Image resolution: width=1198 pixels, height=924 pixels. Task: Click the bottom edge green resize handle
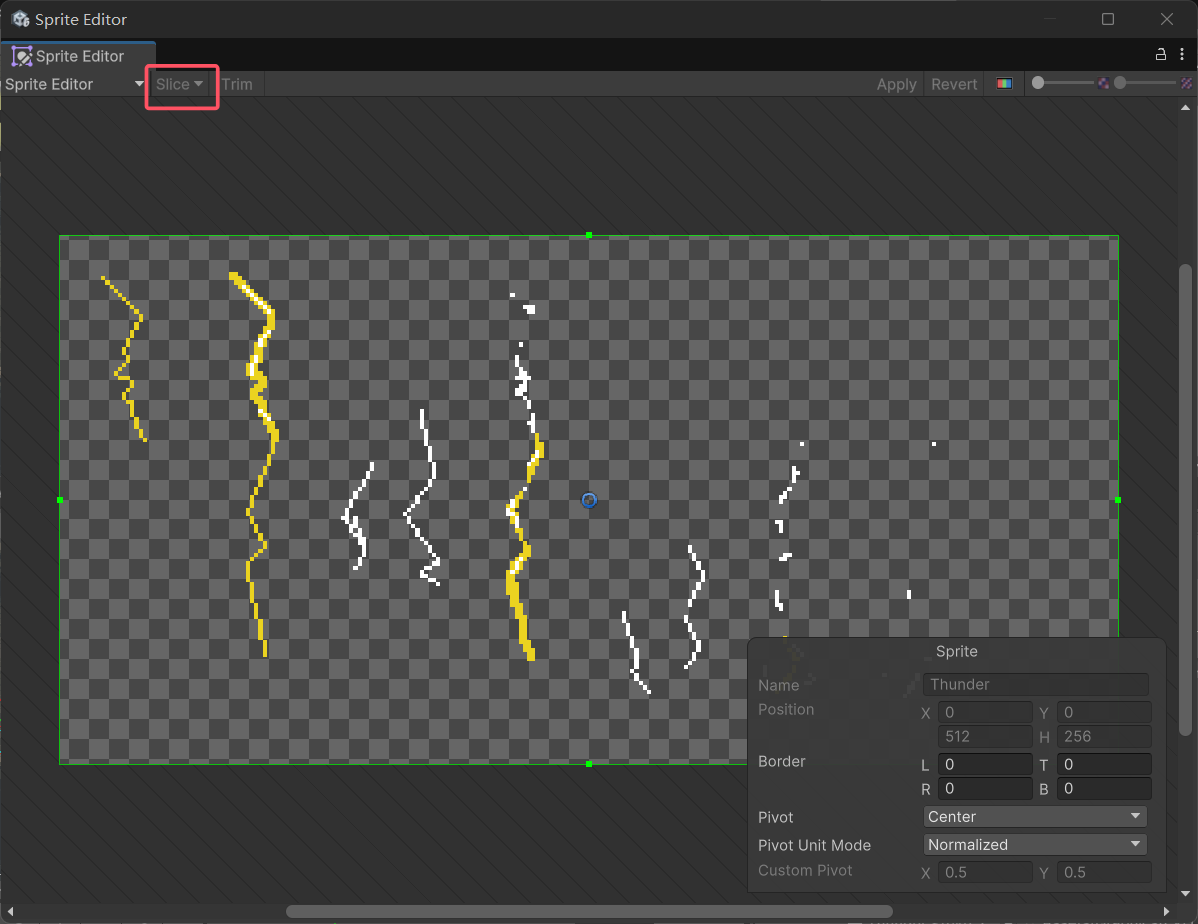pos(589,764)
